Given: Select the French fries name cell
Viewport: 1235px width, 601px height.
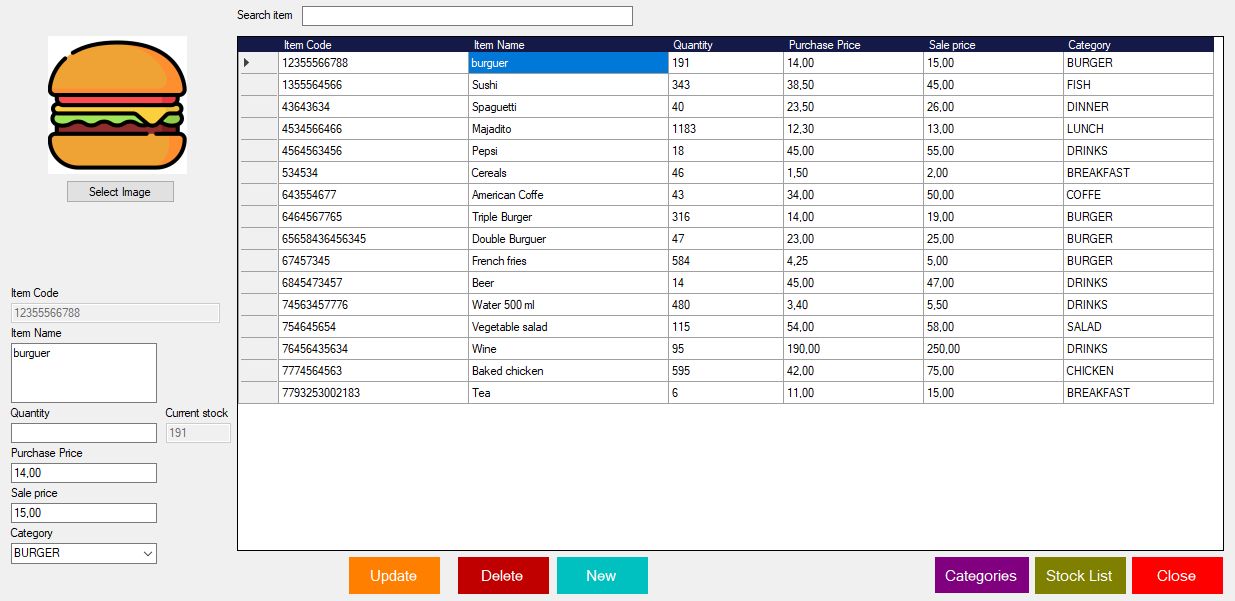Looking at the screenshot, I should 569,261.
